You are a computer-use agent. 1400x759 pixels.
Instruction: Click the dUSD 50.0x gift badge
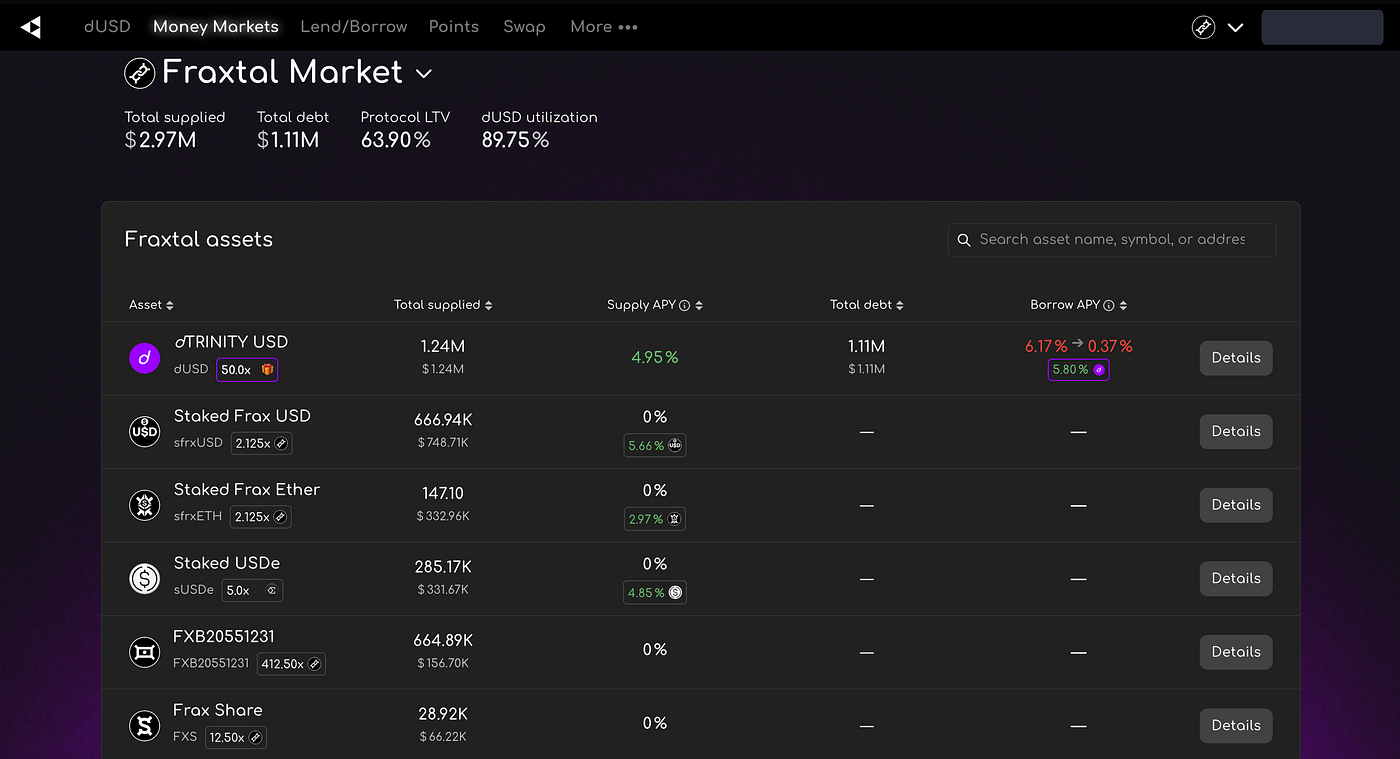(247, 370)
